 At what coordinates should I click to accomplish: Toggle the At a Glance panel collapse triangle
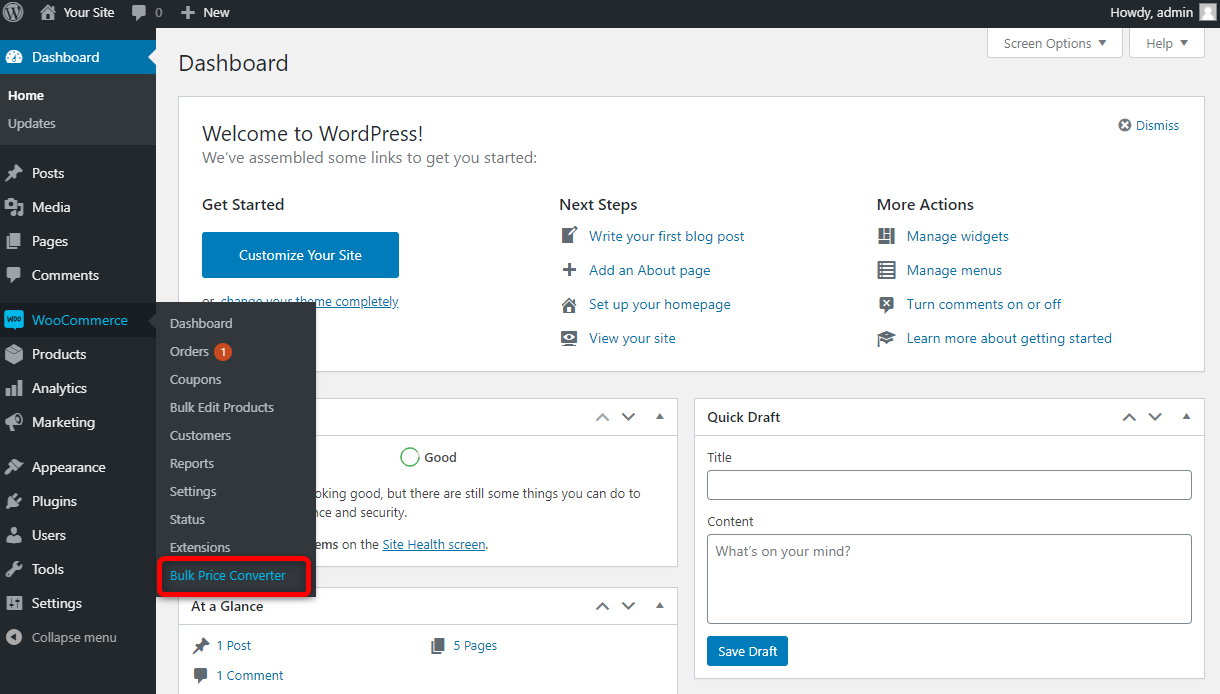click(x=660, y=605)
